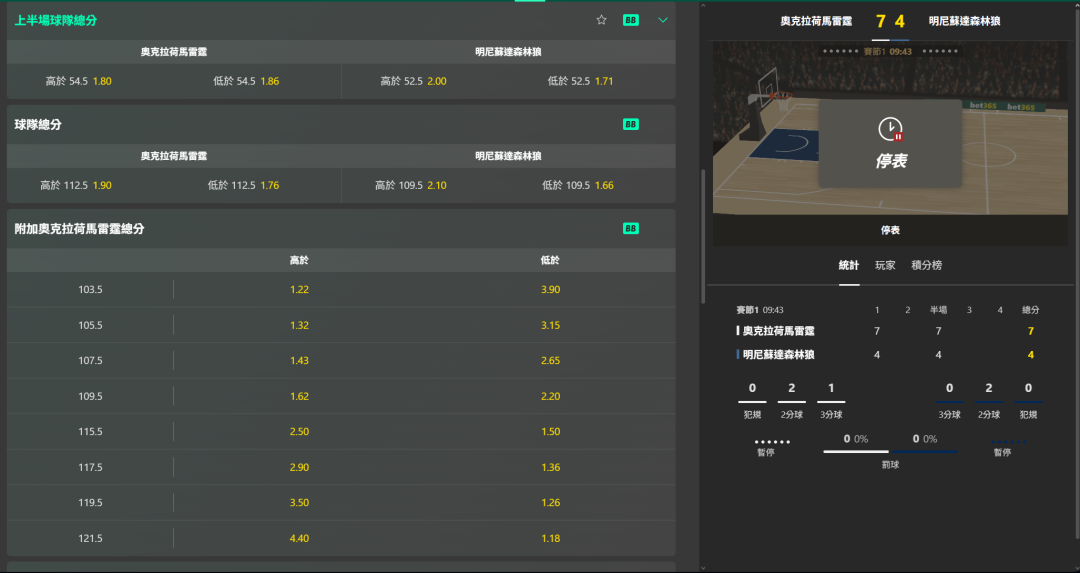
Task: Choose under 109.5 odds 2.20
Action: click(x=550, y=396)
